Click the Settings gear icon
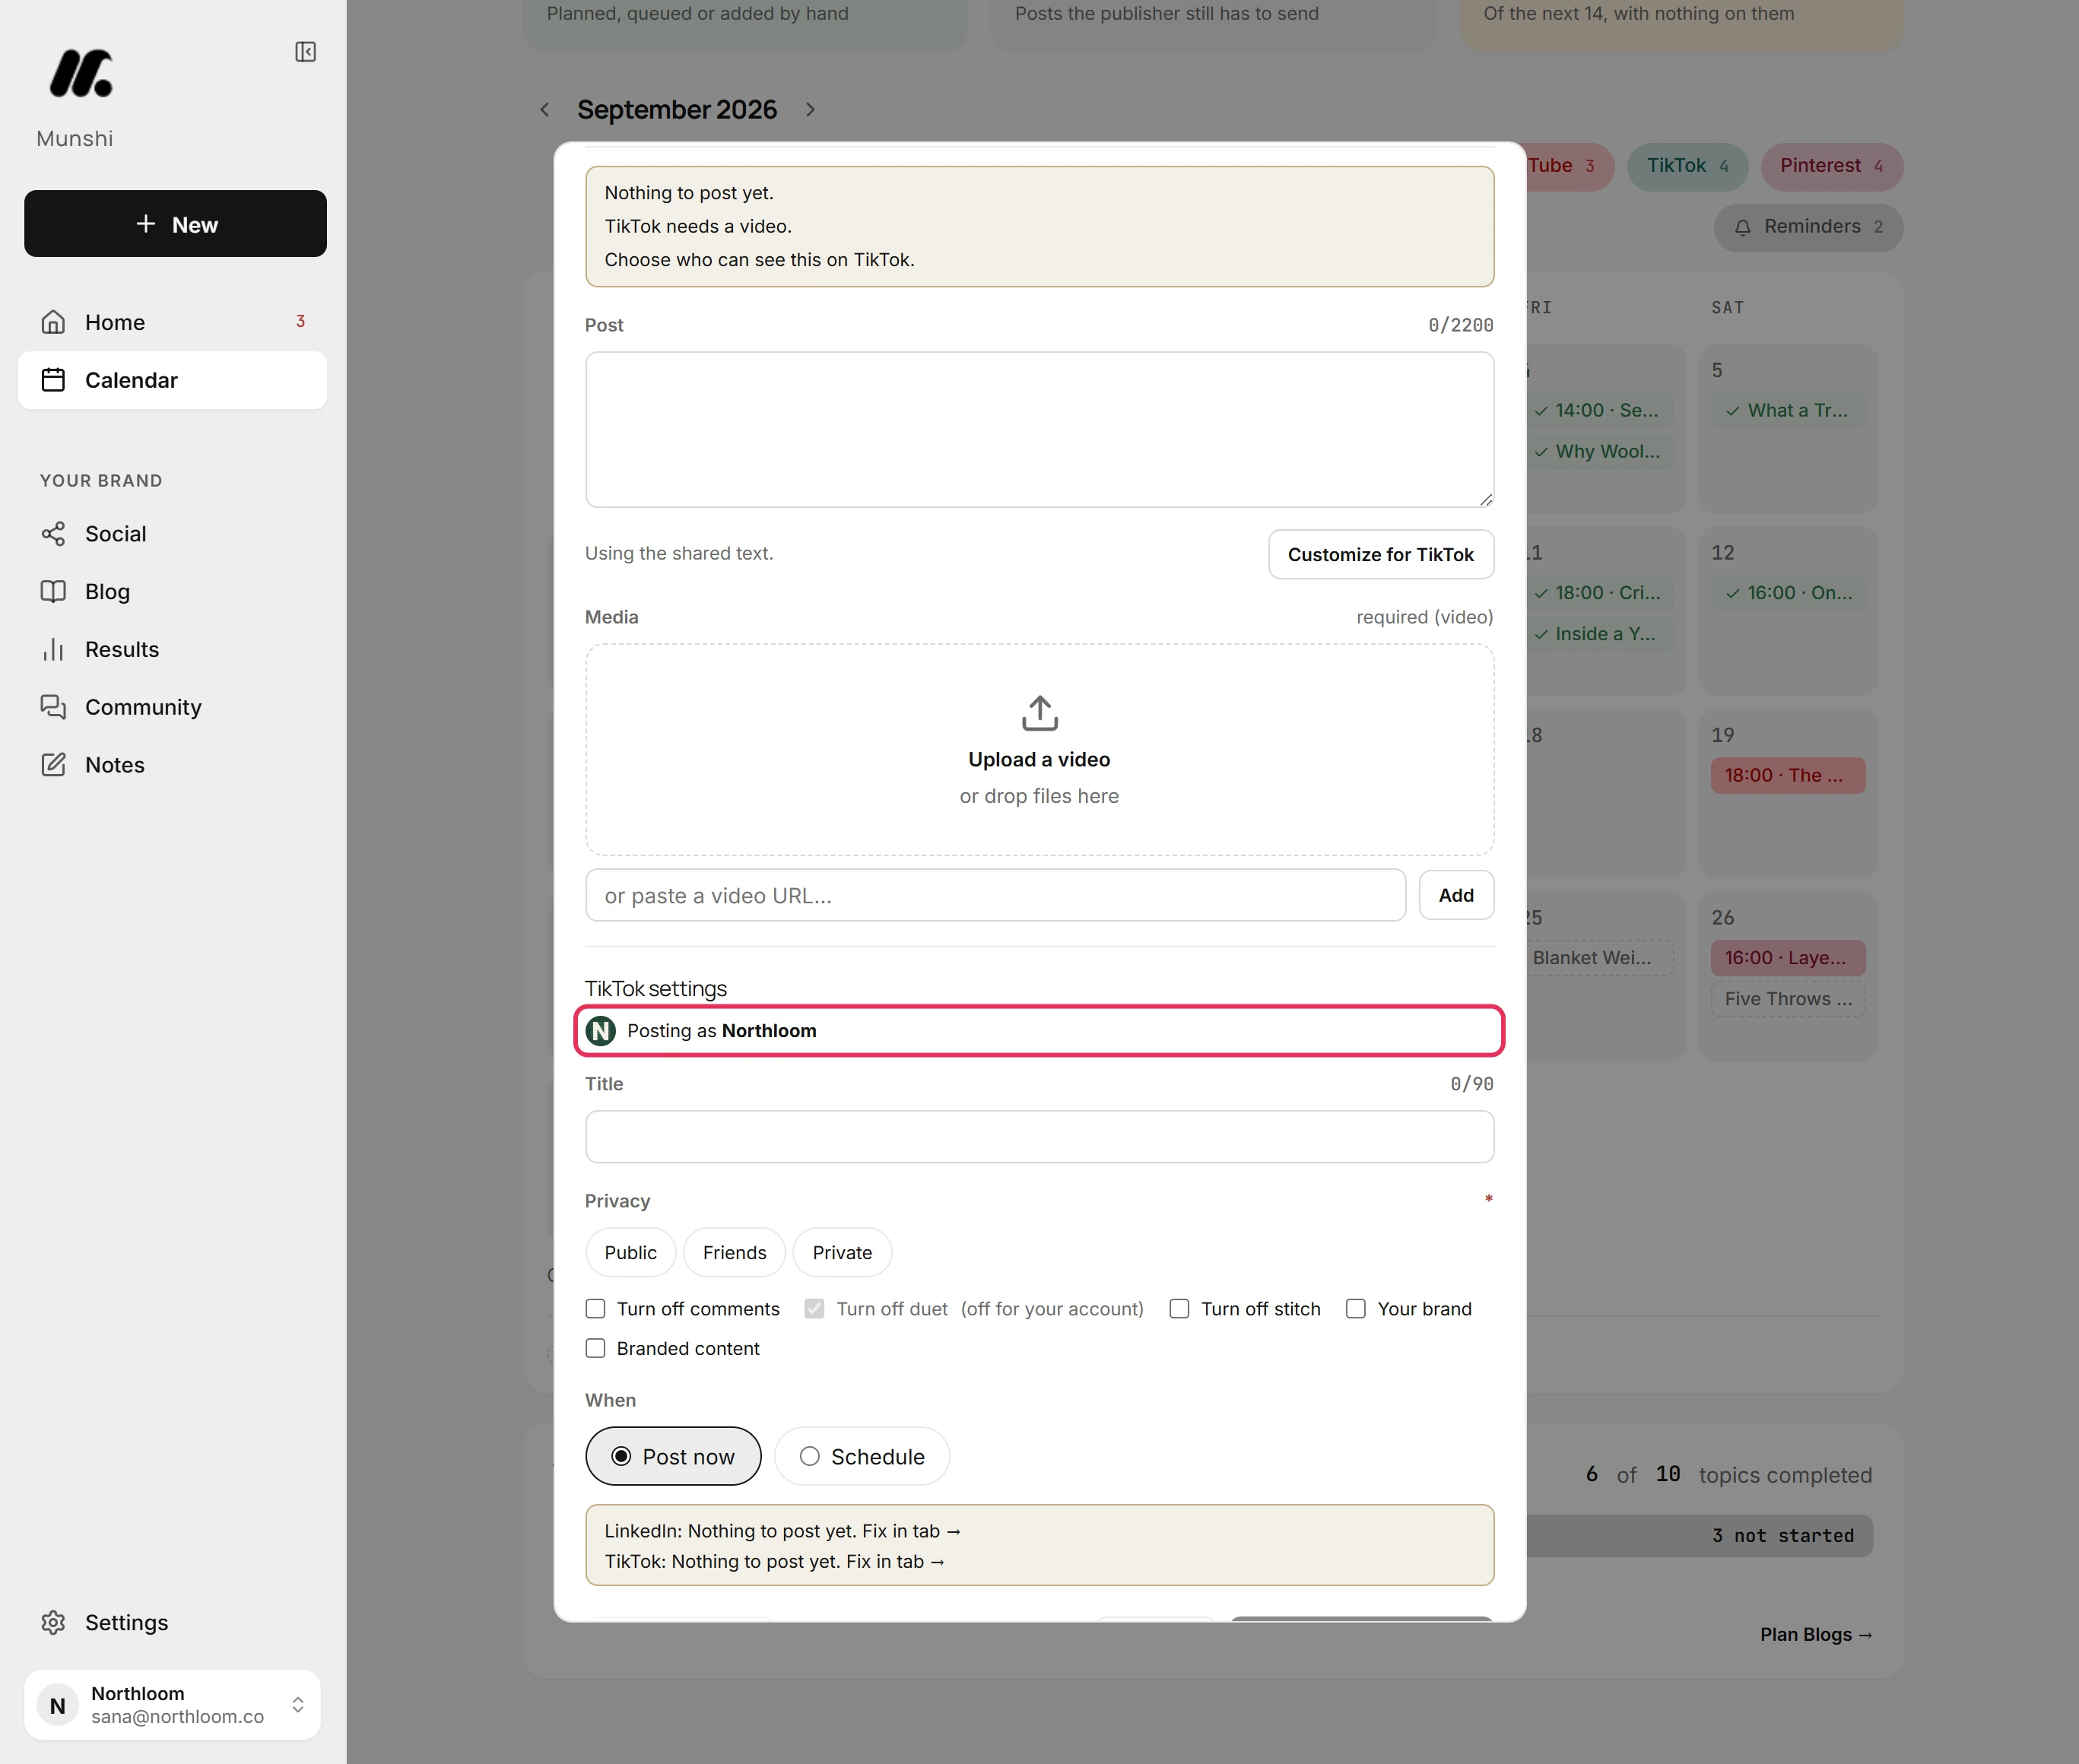 pos(53,1622)
